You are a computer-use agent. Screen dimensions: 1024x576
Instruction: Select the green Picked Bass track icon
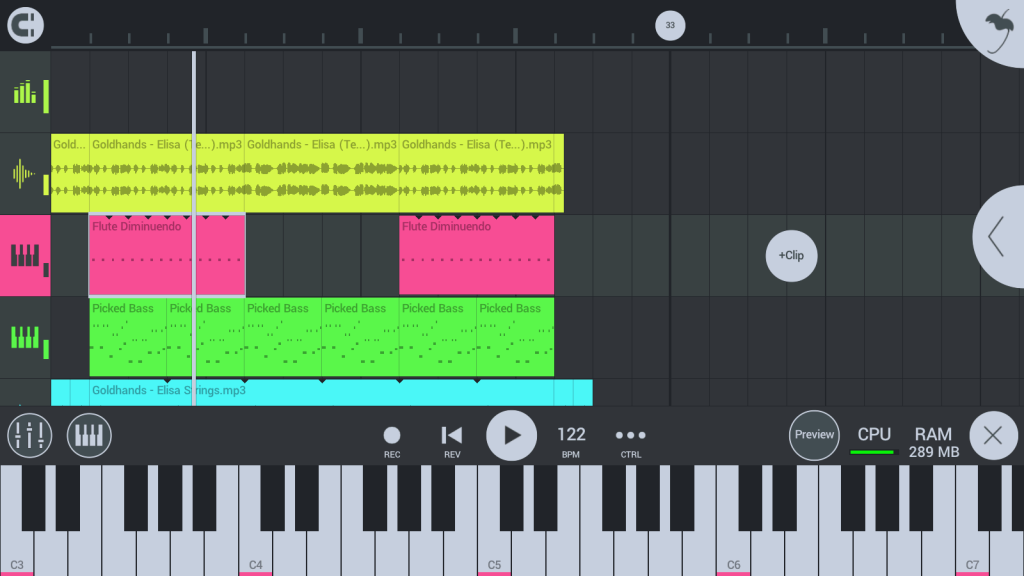click(25, 338)
